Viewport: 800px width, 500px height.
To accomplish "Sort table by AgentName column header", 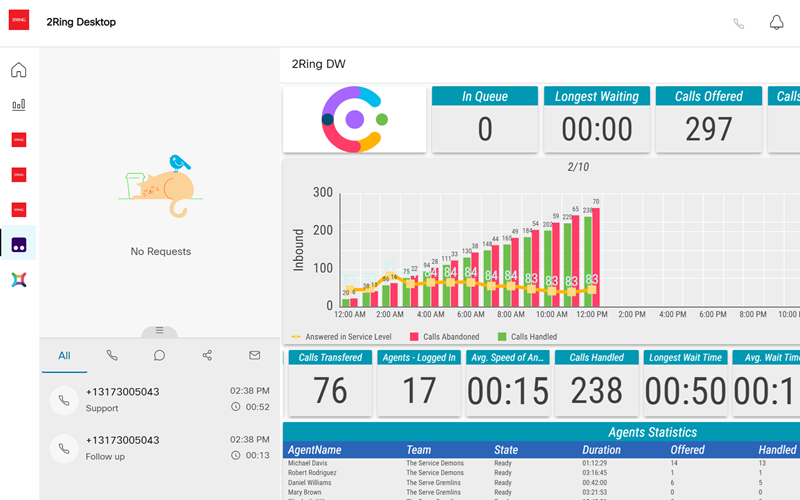I will (x=314, y=450).
